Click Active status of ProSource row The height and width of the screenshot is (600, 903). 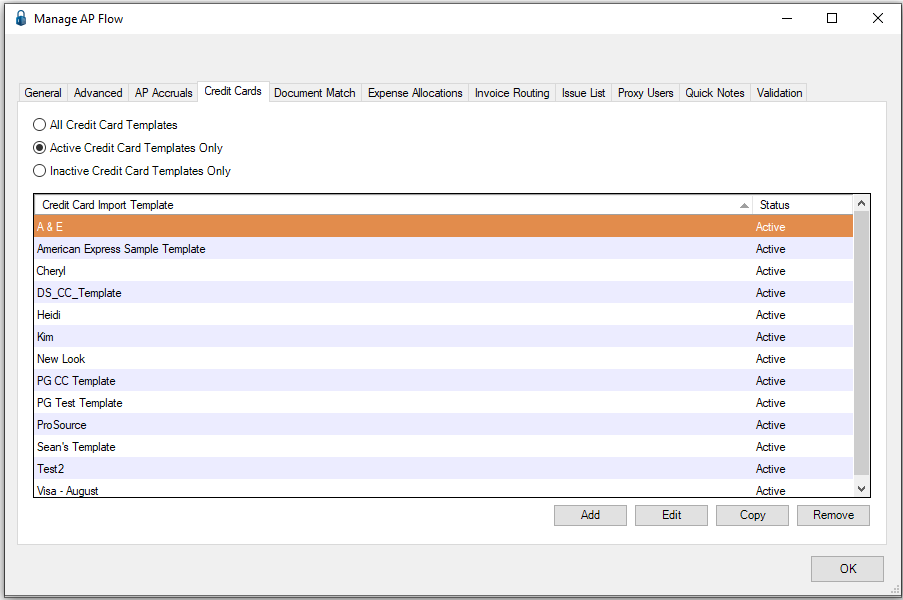(771, 425)
